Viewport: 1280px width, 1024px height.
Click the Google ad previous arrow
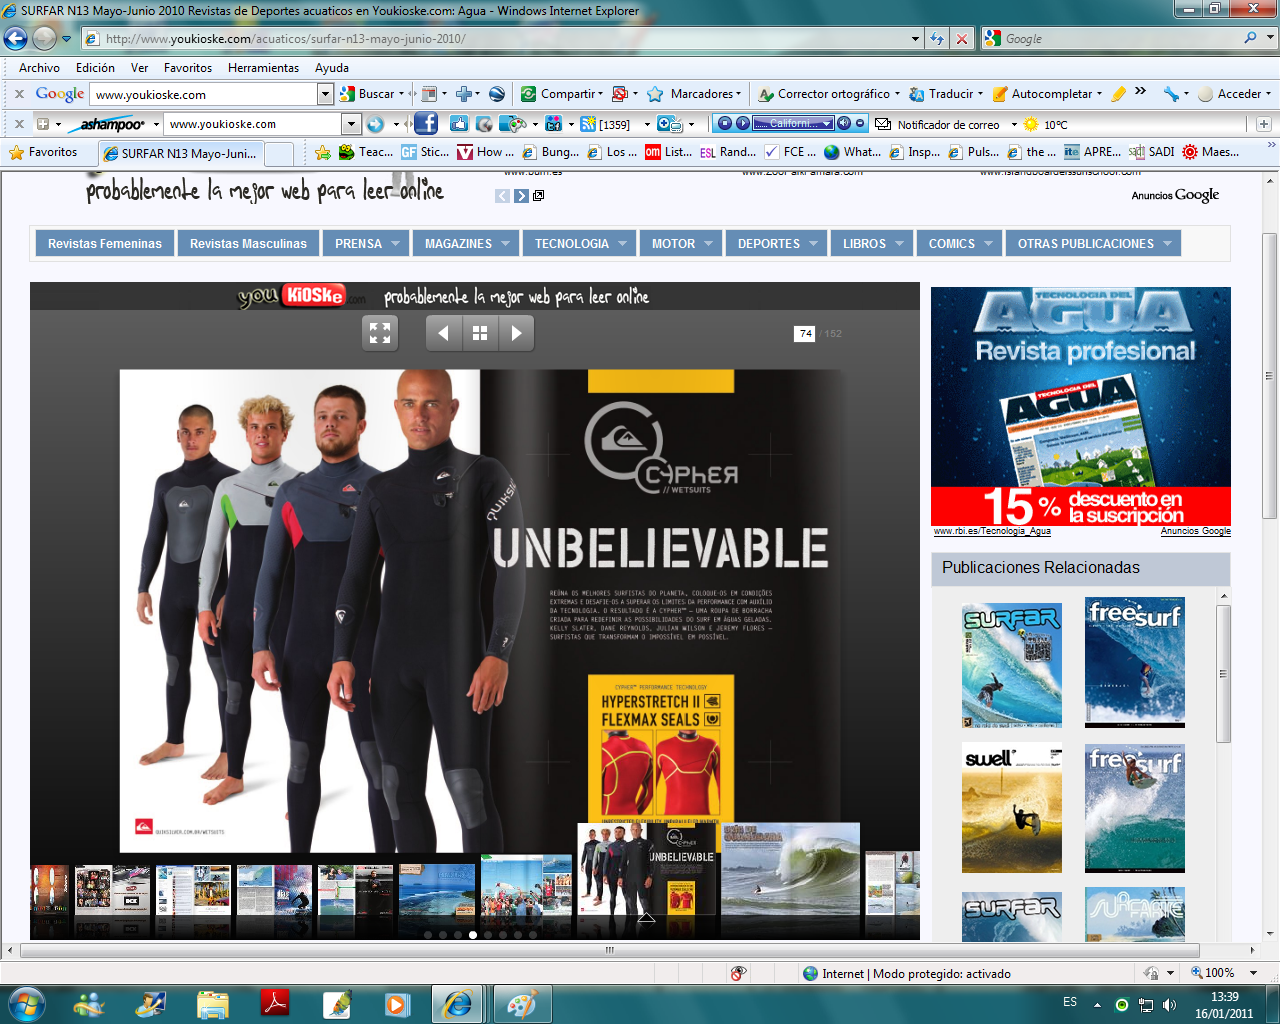(x=503, y=196)
